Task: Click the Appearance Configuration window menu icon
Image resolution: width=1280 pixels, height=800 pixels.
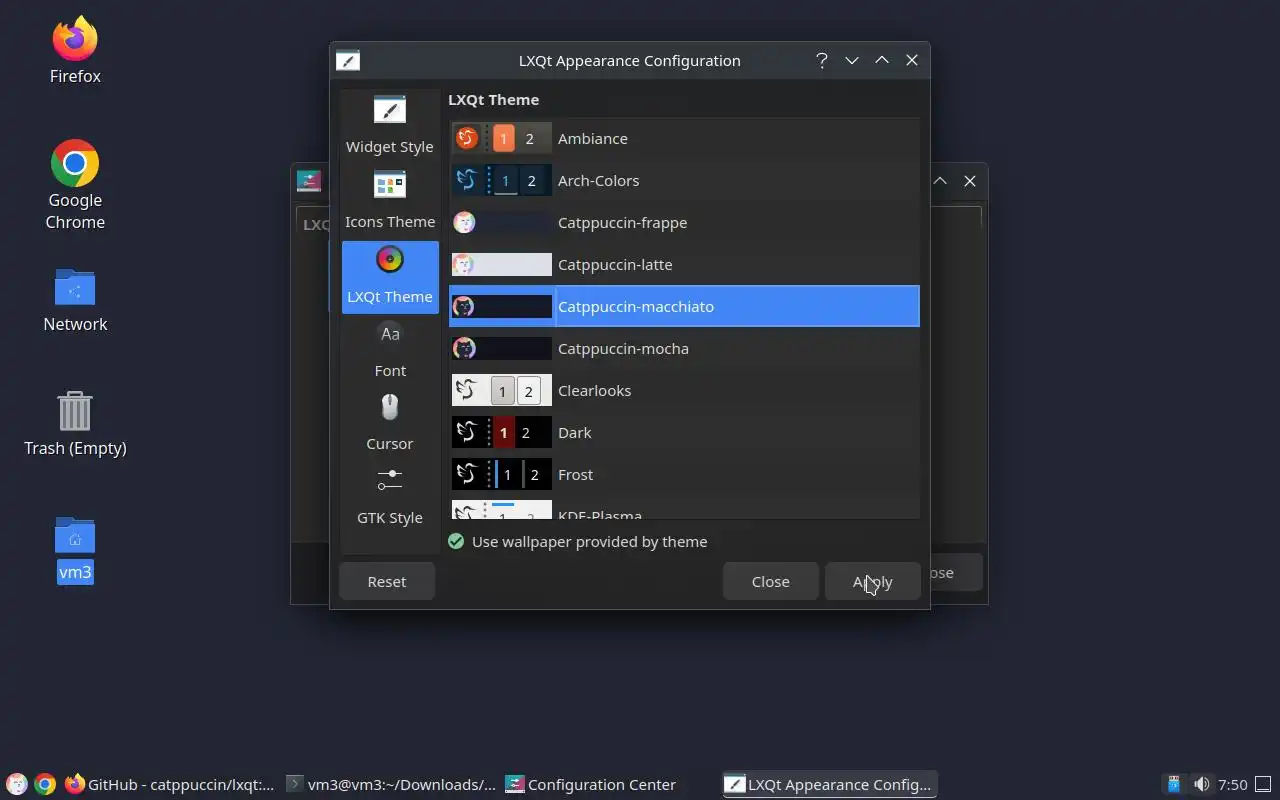Action: [x=348, y=61]
